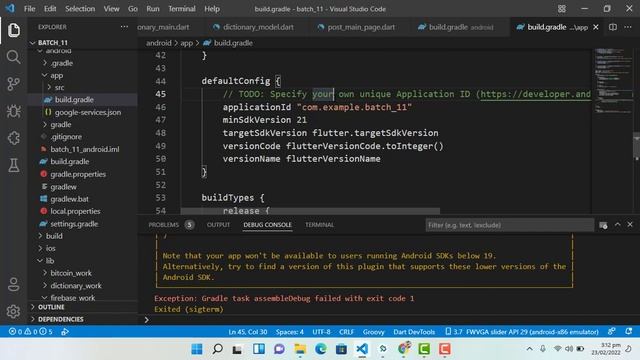Click the VS Code logo icon
This screenshot has height=360, width=640.
point(10,8)
